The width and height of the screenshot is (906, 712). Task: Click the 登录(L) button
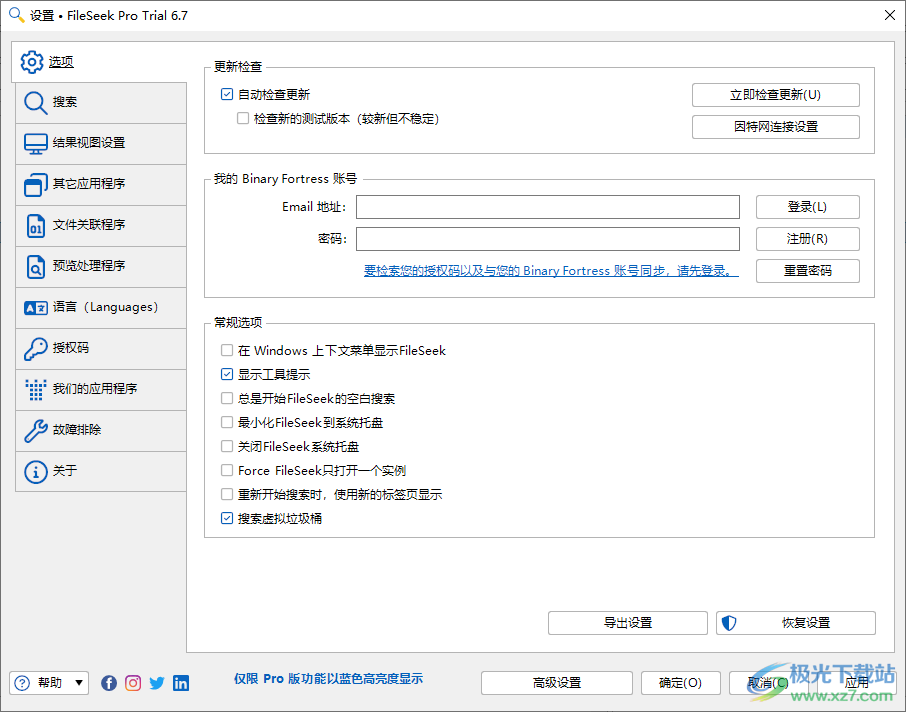coord(807,207)
